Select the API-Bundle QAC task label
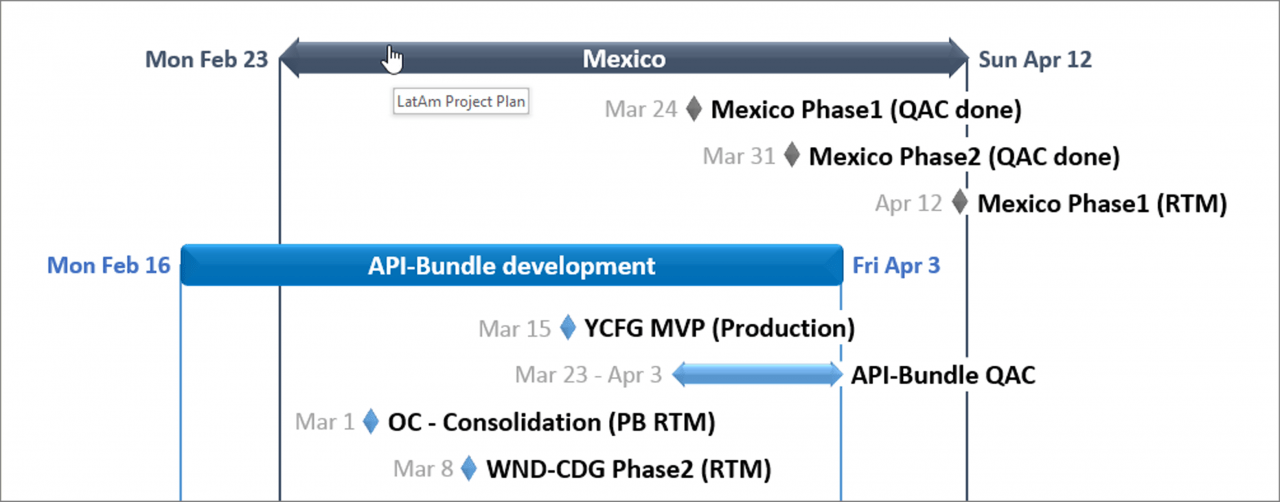This screenshot has width=1280, height=502. [x=943, y=375]
